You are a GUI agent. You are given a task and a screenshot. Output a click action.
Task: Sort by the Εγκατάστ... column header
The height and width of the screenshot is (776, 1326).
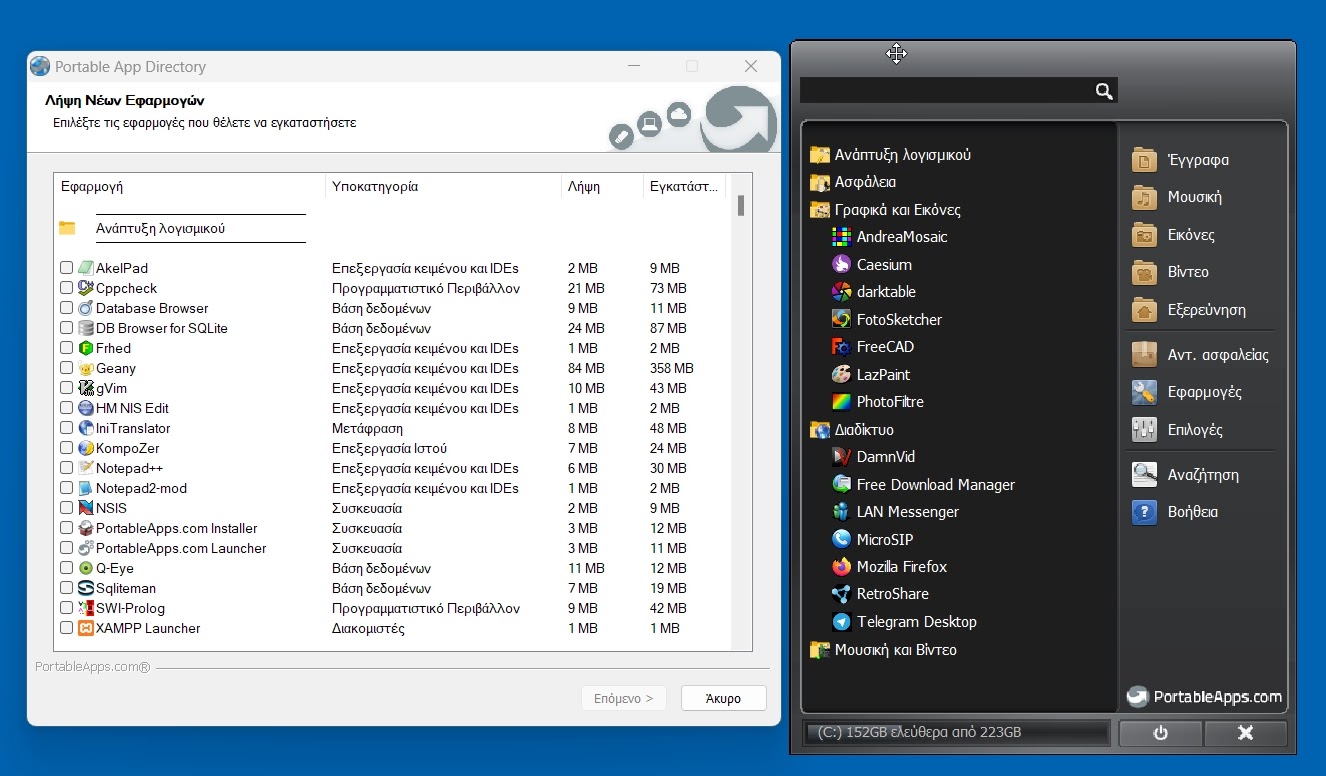point(685,186)
